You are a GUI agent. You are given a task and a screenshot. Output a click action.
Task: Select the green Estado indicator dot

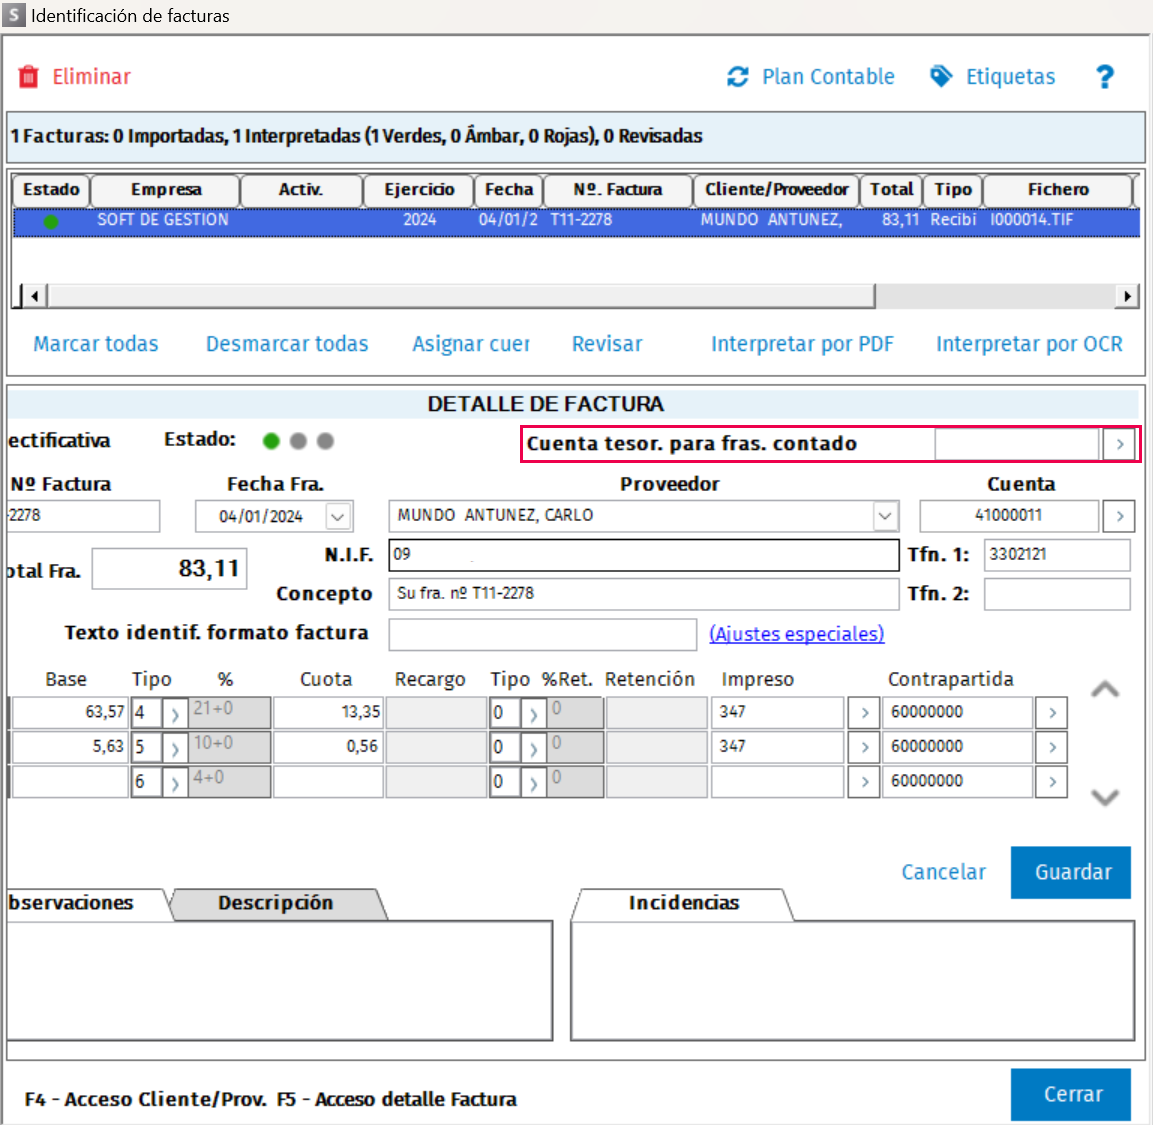(x=271, y=441)
